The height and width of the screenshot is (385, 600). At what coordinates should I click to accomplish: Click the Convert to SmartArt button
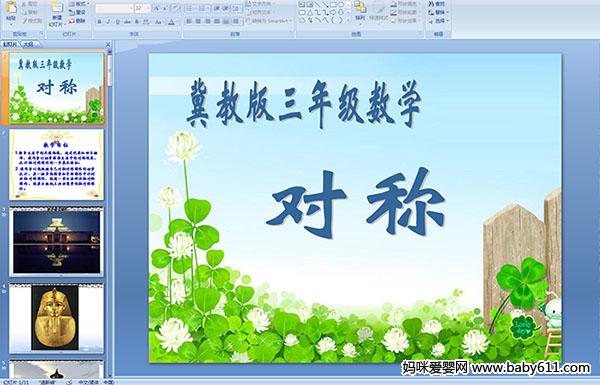[269, 21]
